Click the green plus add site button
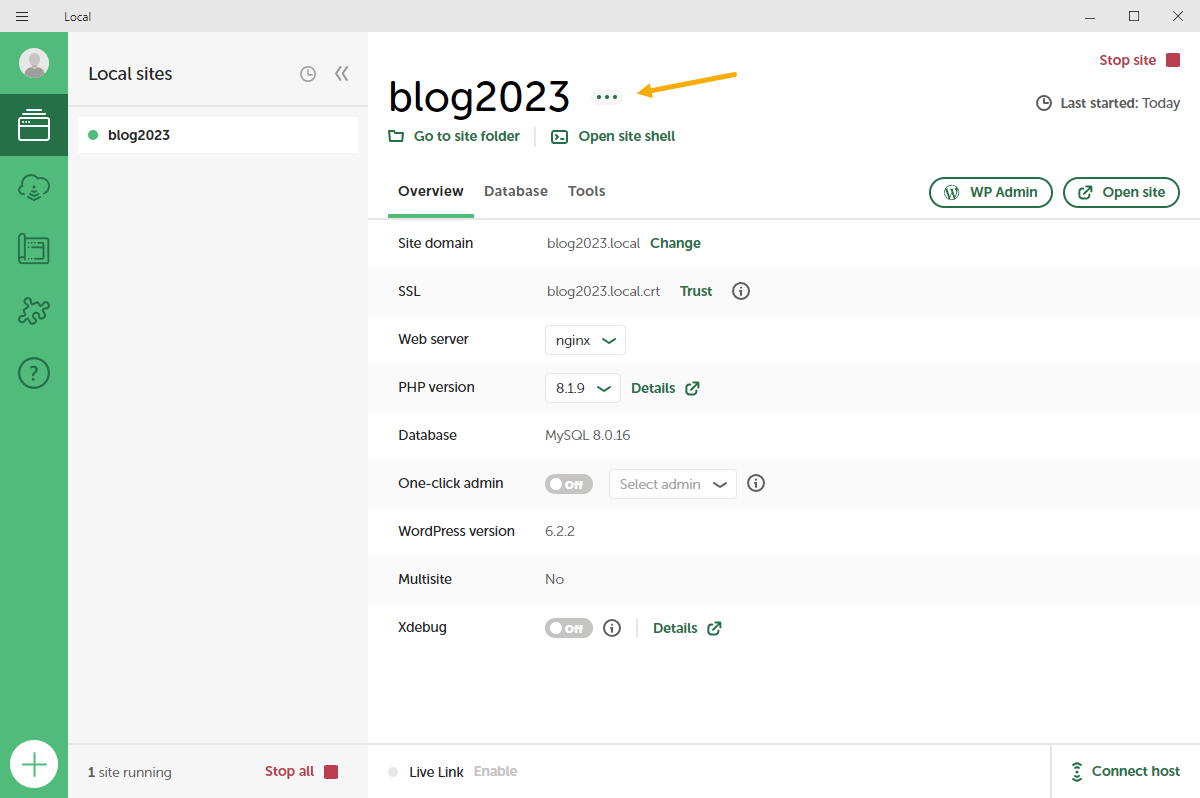1200x798 pixels. [34, 765]
